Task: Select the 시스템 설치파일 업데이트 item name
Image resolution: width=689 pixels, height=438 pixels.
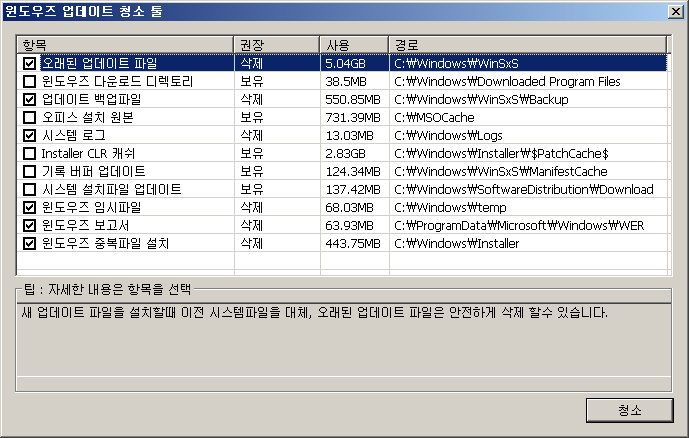Action: 111,189
